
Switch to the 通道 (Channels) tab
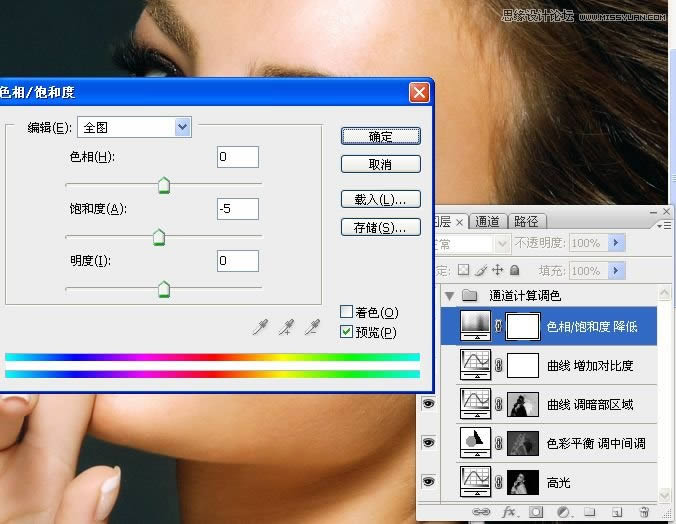click(487, 222)
